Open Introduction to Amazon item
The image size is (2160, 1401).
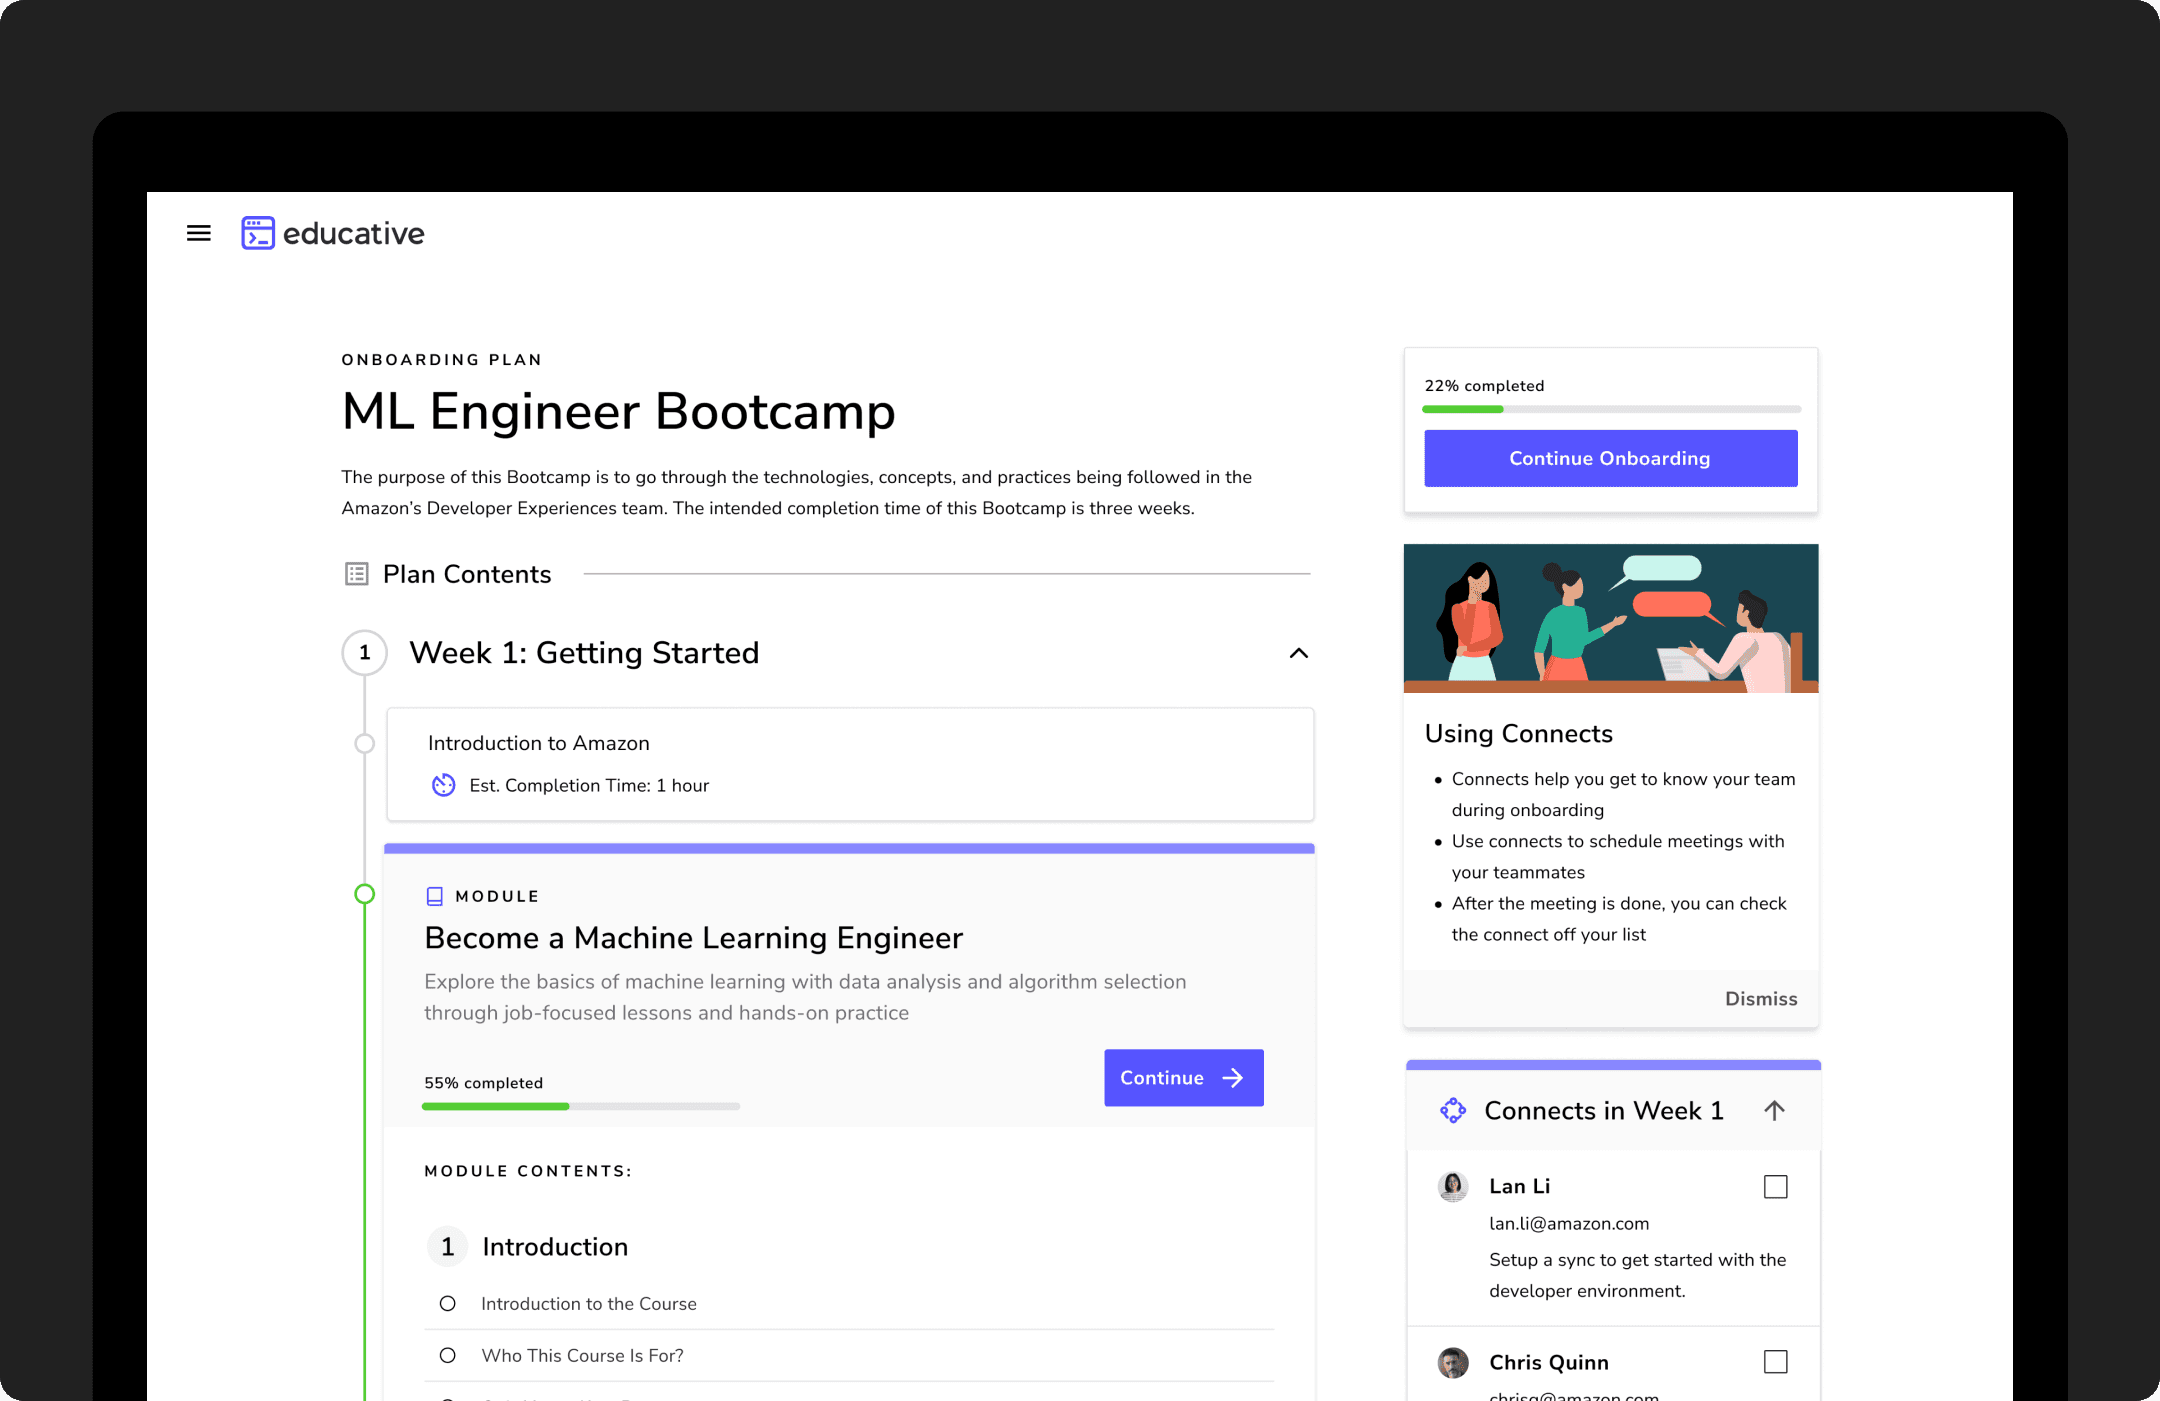[539, 743]
